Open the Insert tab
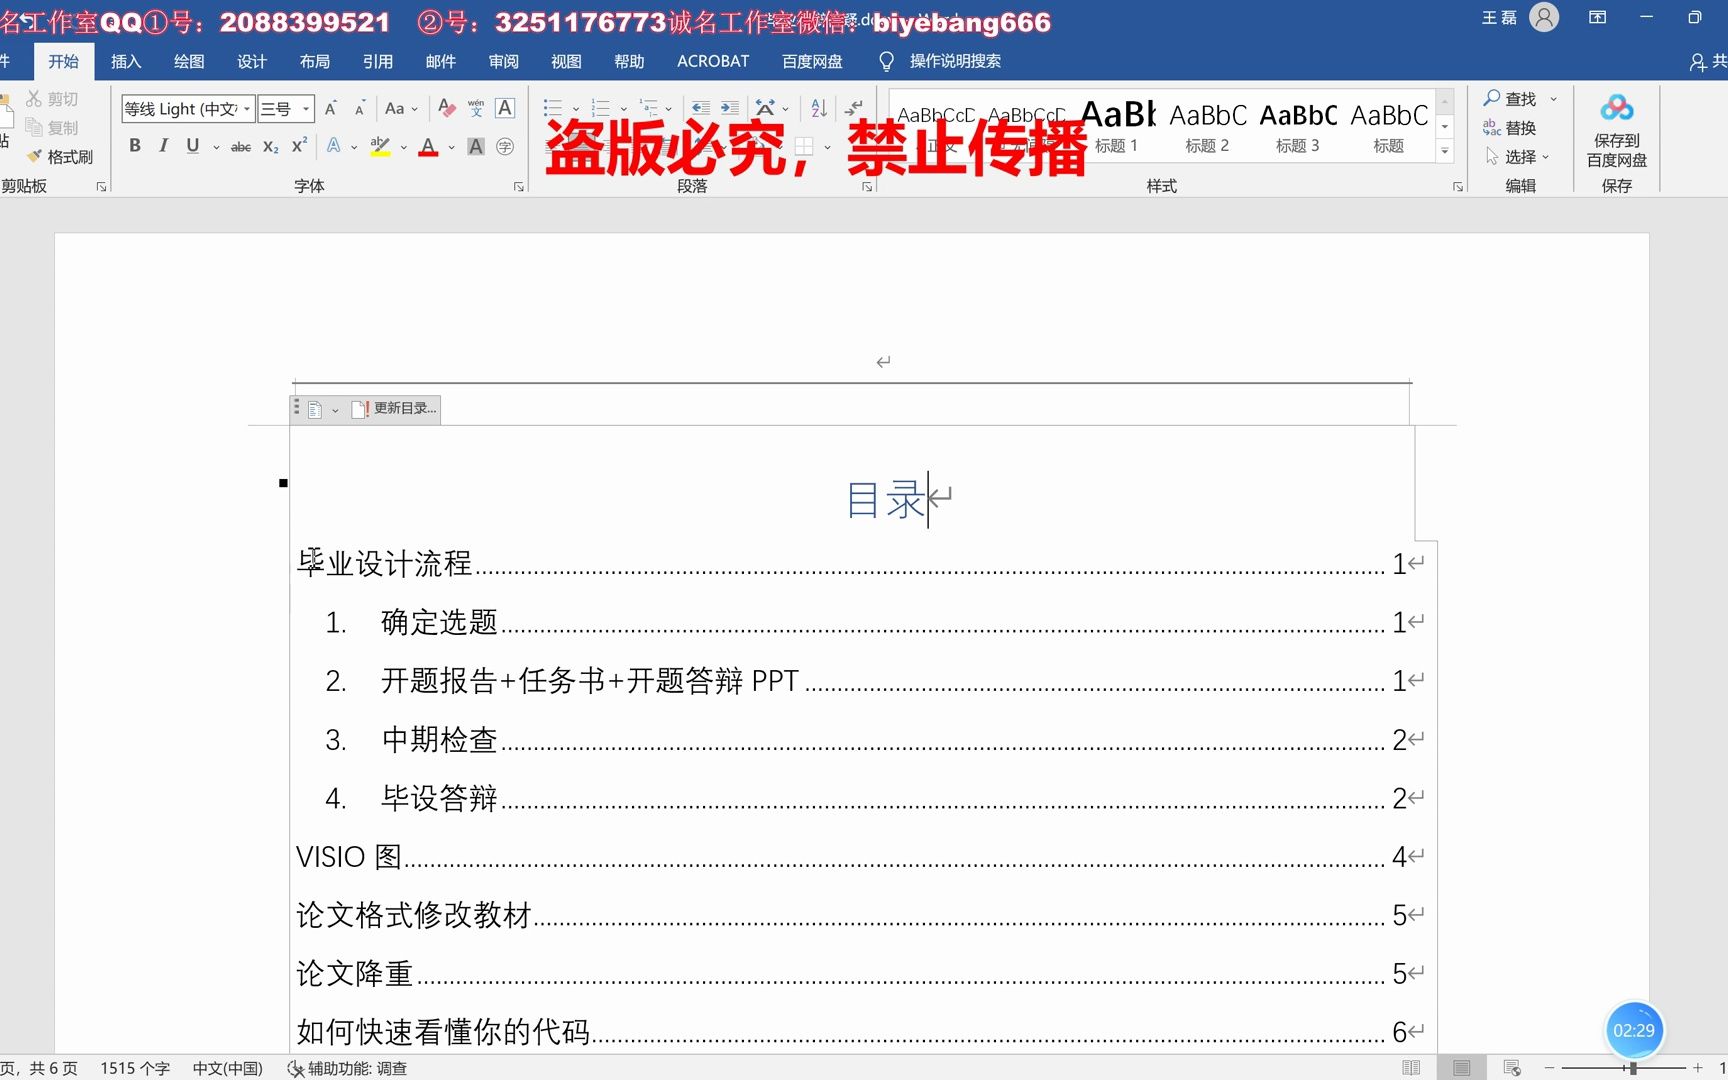Image resolution: width=1728 pixels, height=1080 pixels. [x=126, y=61]
